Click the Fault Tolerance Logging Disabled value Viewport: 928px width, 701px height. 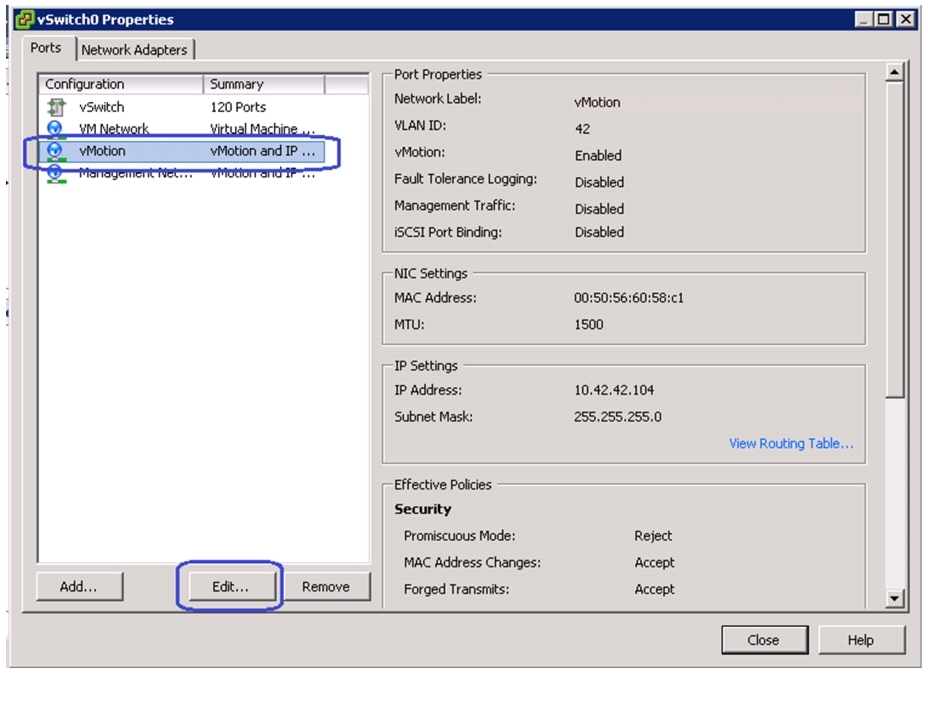click(600, 182)
